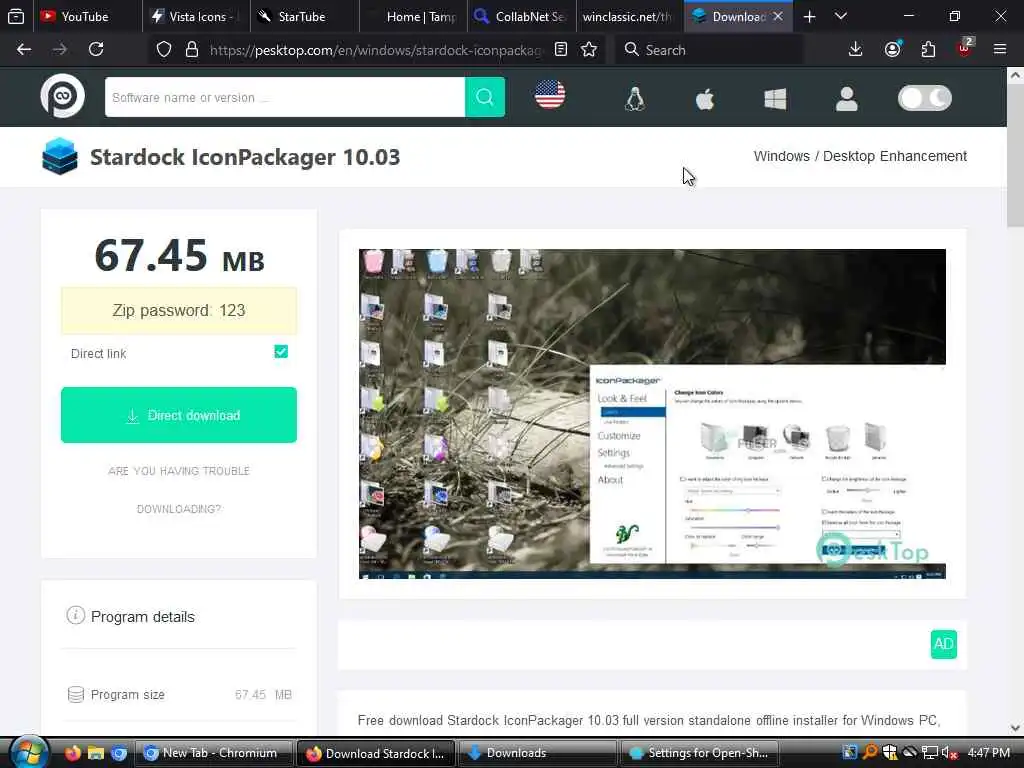Click the Program details info icon

[x=76, y=615]
